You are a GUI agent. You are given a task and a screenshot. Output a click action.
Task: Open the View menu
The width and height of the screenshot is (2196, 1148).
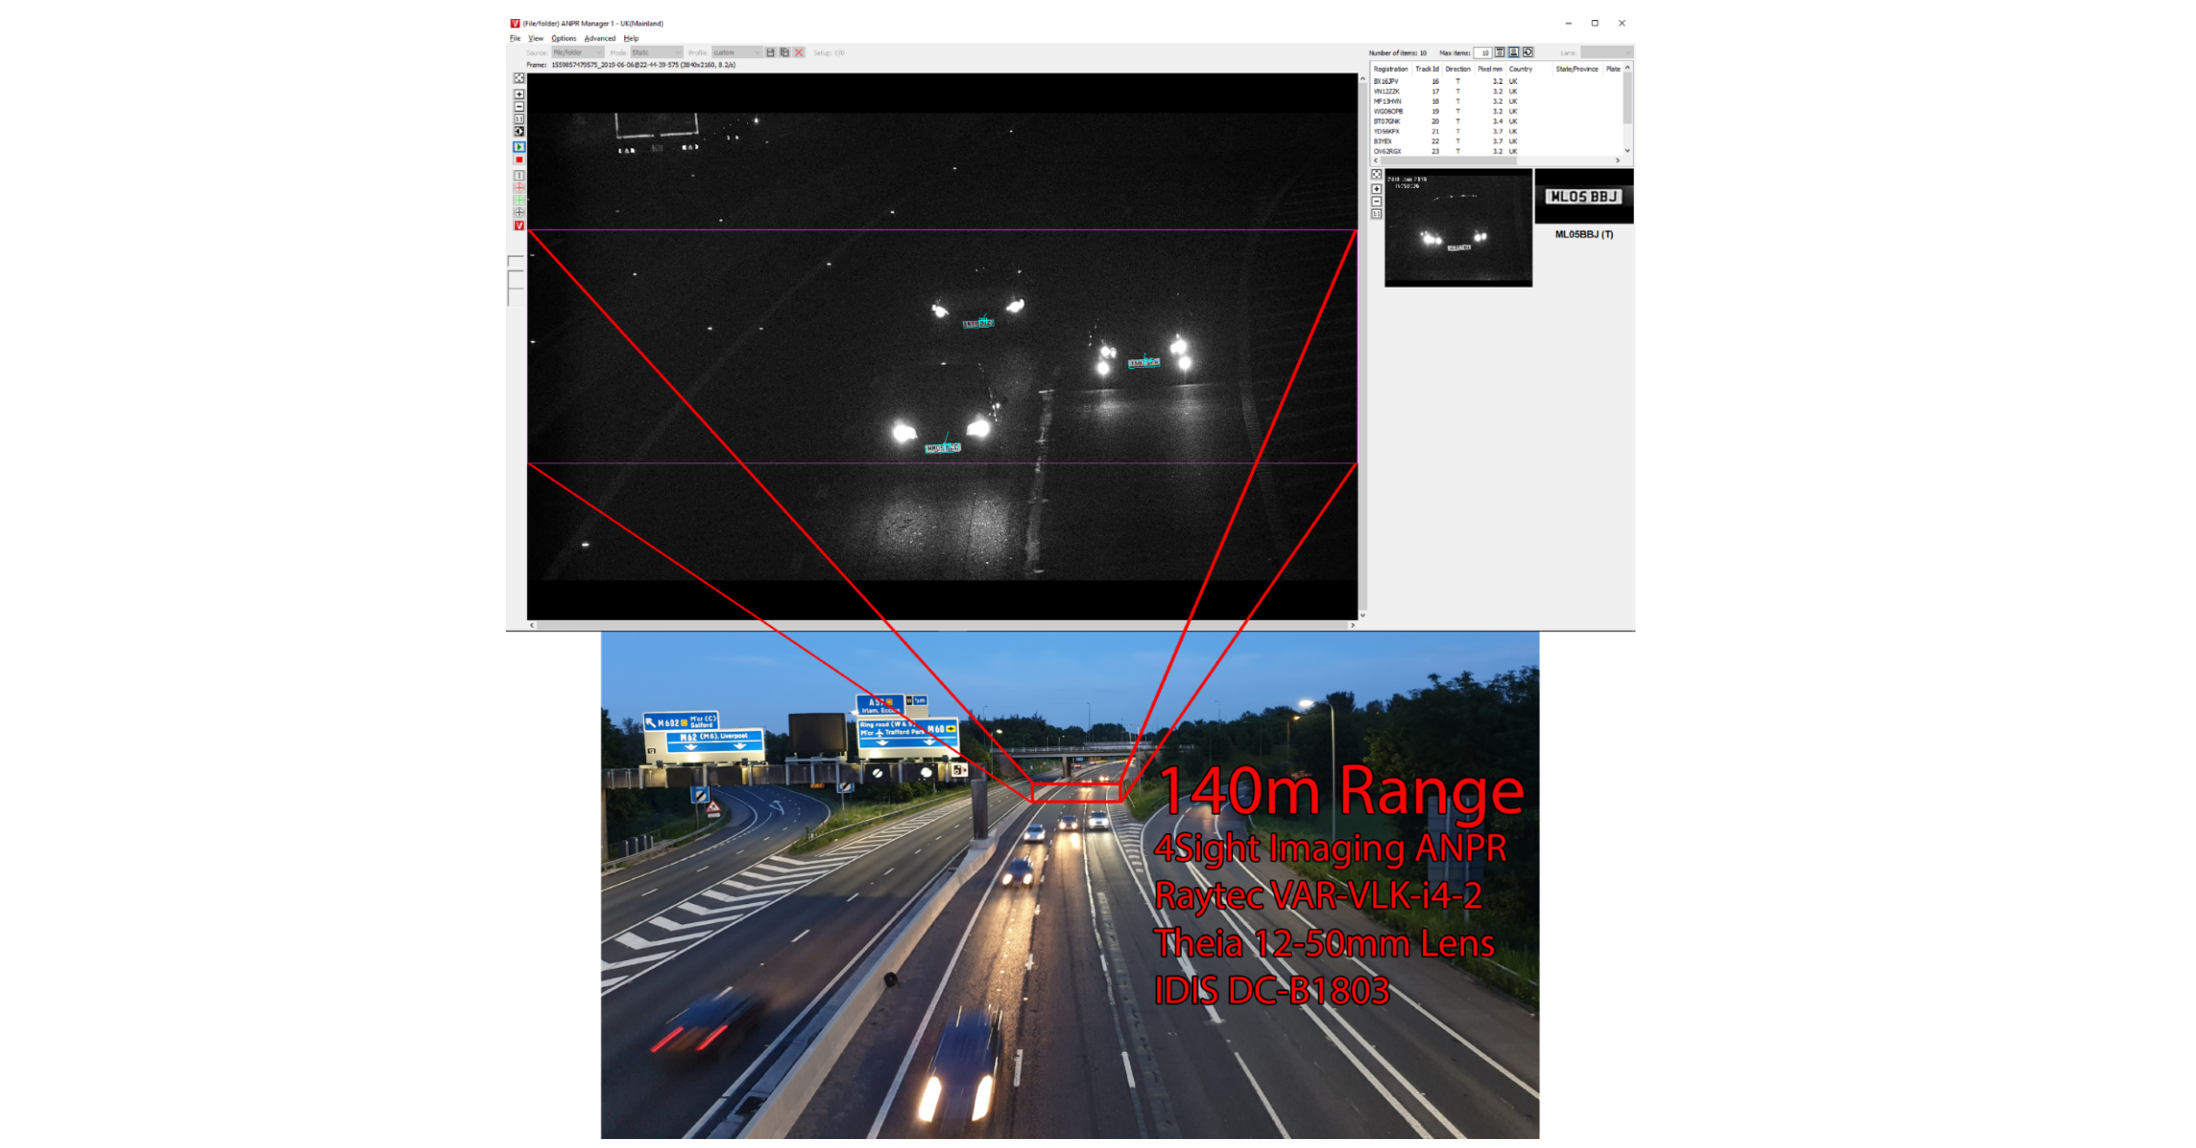536,38
